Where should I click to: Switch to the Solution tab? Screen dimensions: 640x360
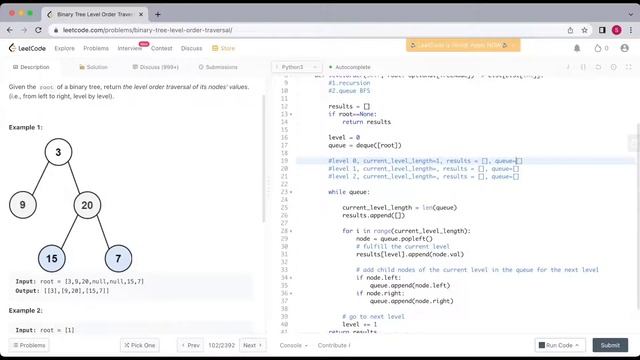(x=93, y=67)
